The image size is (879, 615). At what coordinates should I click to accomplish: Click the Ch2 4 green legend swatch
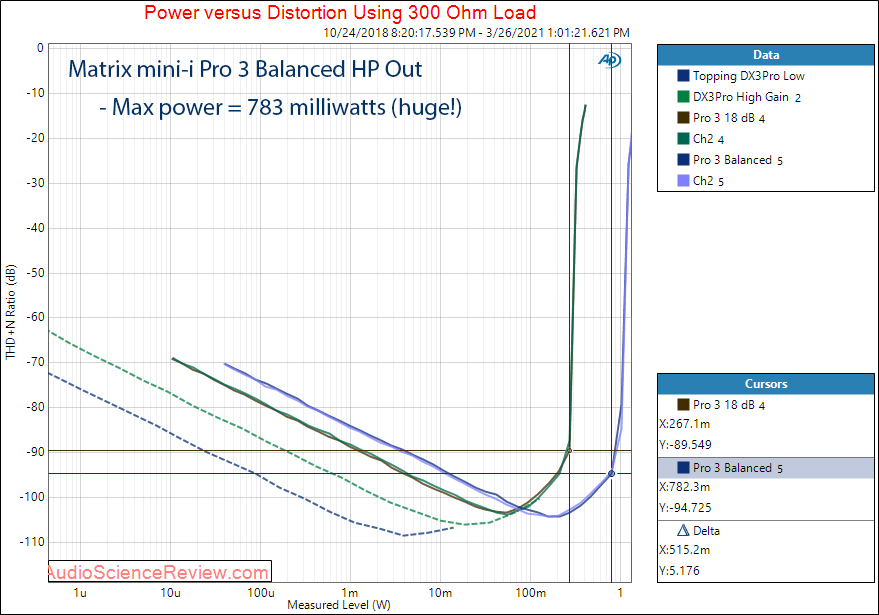coord(683,138)
